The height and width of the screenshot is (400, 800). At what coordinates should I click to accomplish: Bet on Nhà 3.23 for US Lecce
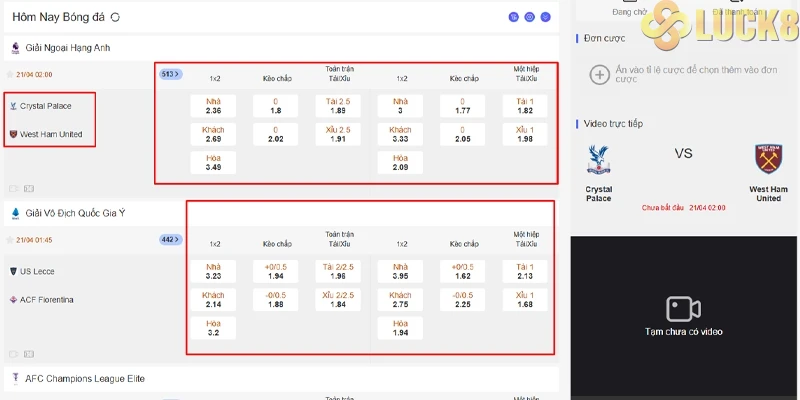tap(213, 271)
